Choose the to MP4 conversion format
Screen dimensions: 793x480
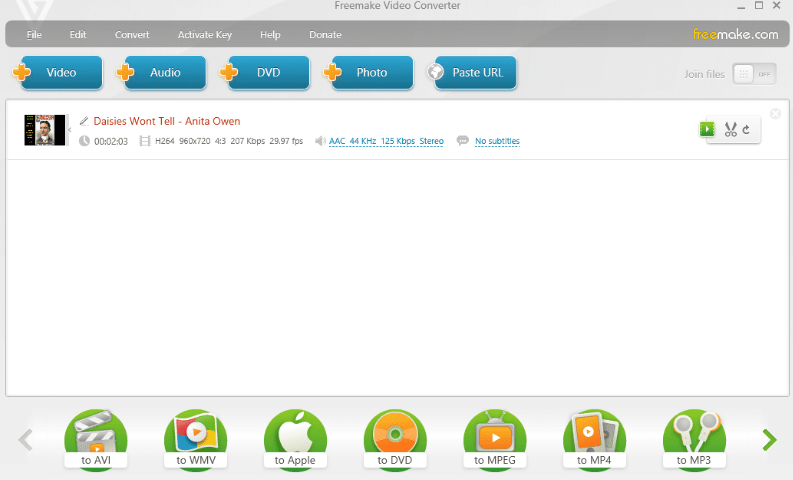click(594, 441)
